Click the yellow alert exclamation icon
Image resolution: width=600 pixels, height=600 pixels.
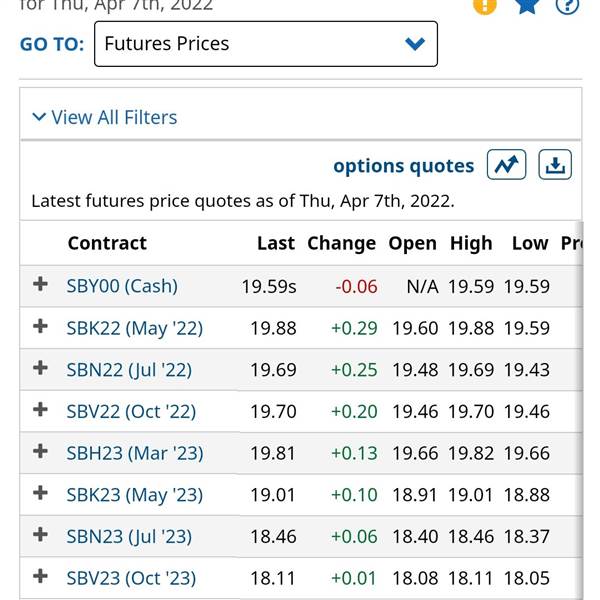[x=484, y=5]
